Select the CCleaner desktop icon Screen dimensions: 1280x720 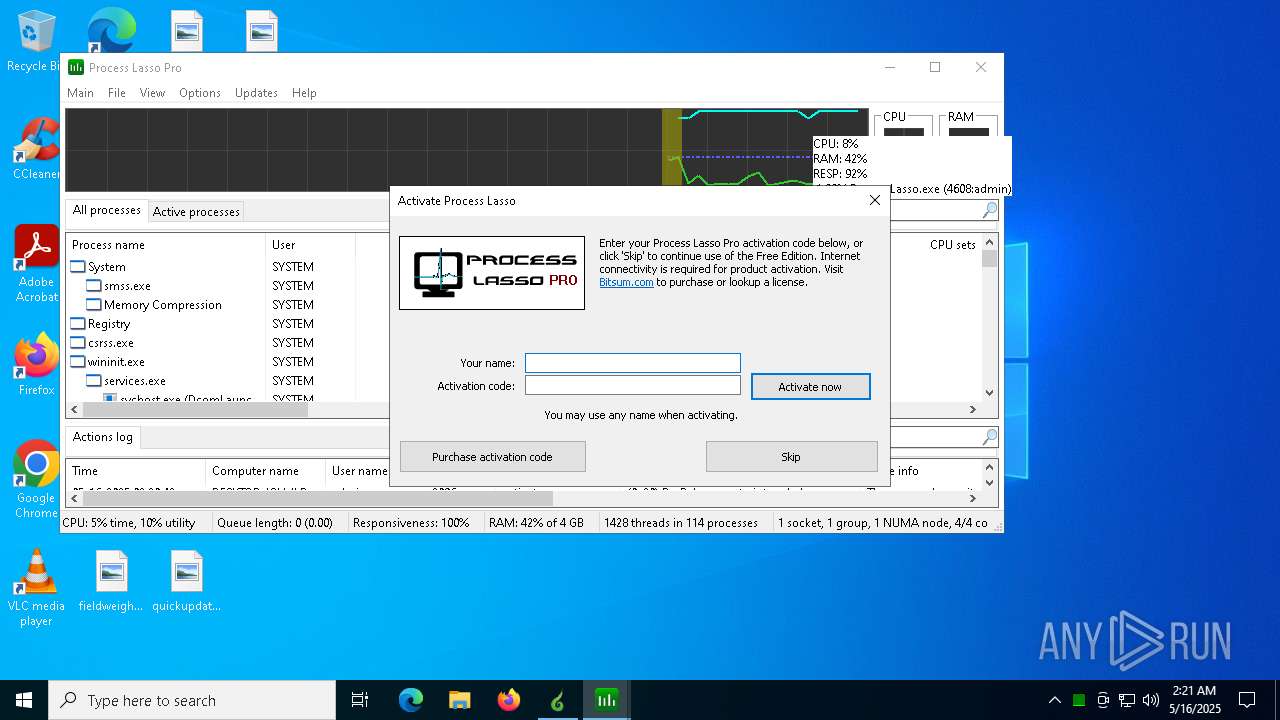36,150
